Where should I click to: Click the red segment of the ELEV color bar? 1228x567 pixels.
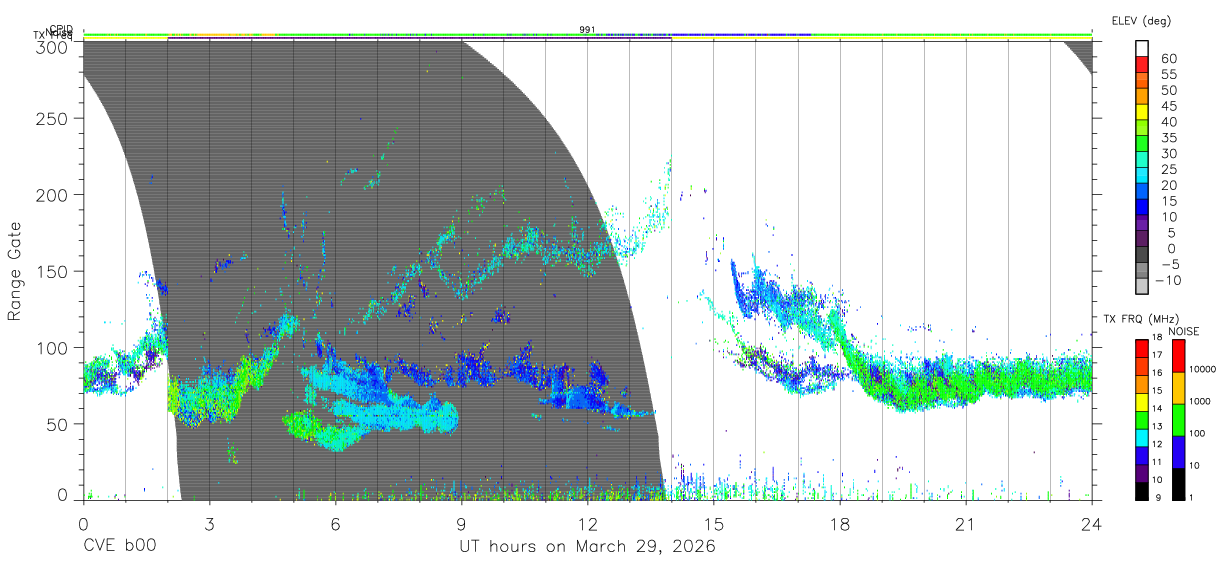coord(1142,66)
